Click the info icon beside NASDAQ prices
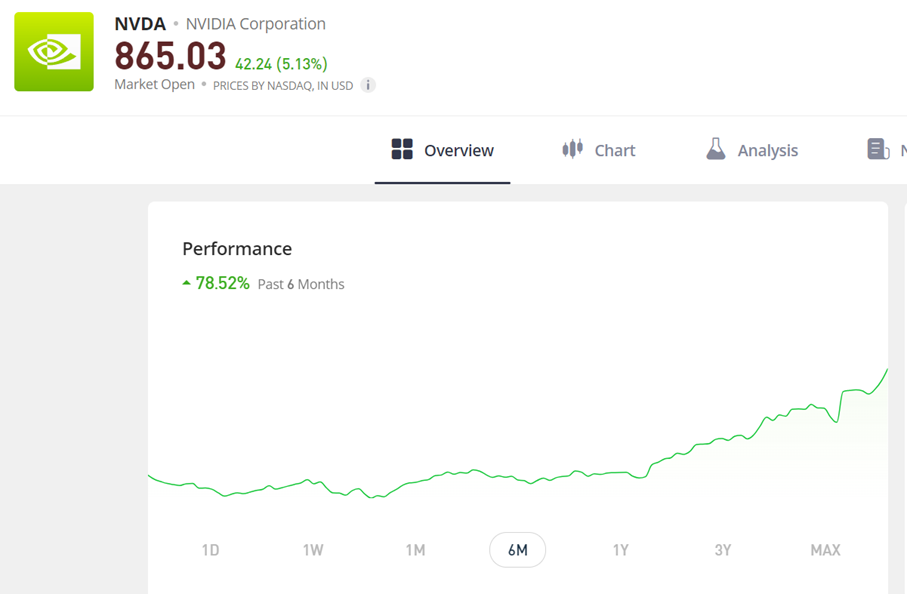The width and height of the screenshot is (907, 594). coord(368,85)
